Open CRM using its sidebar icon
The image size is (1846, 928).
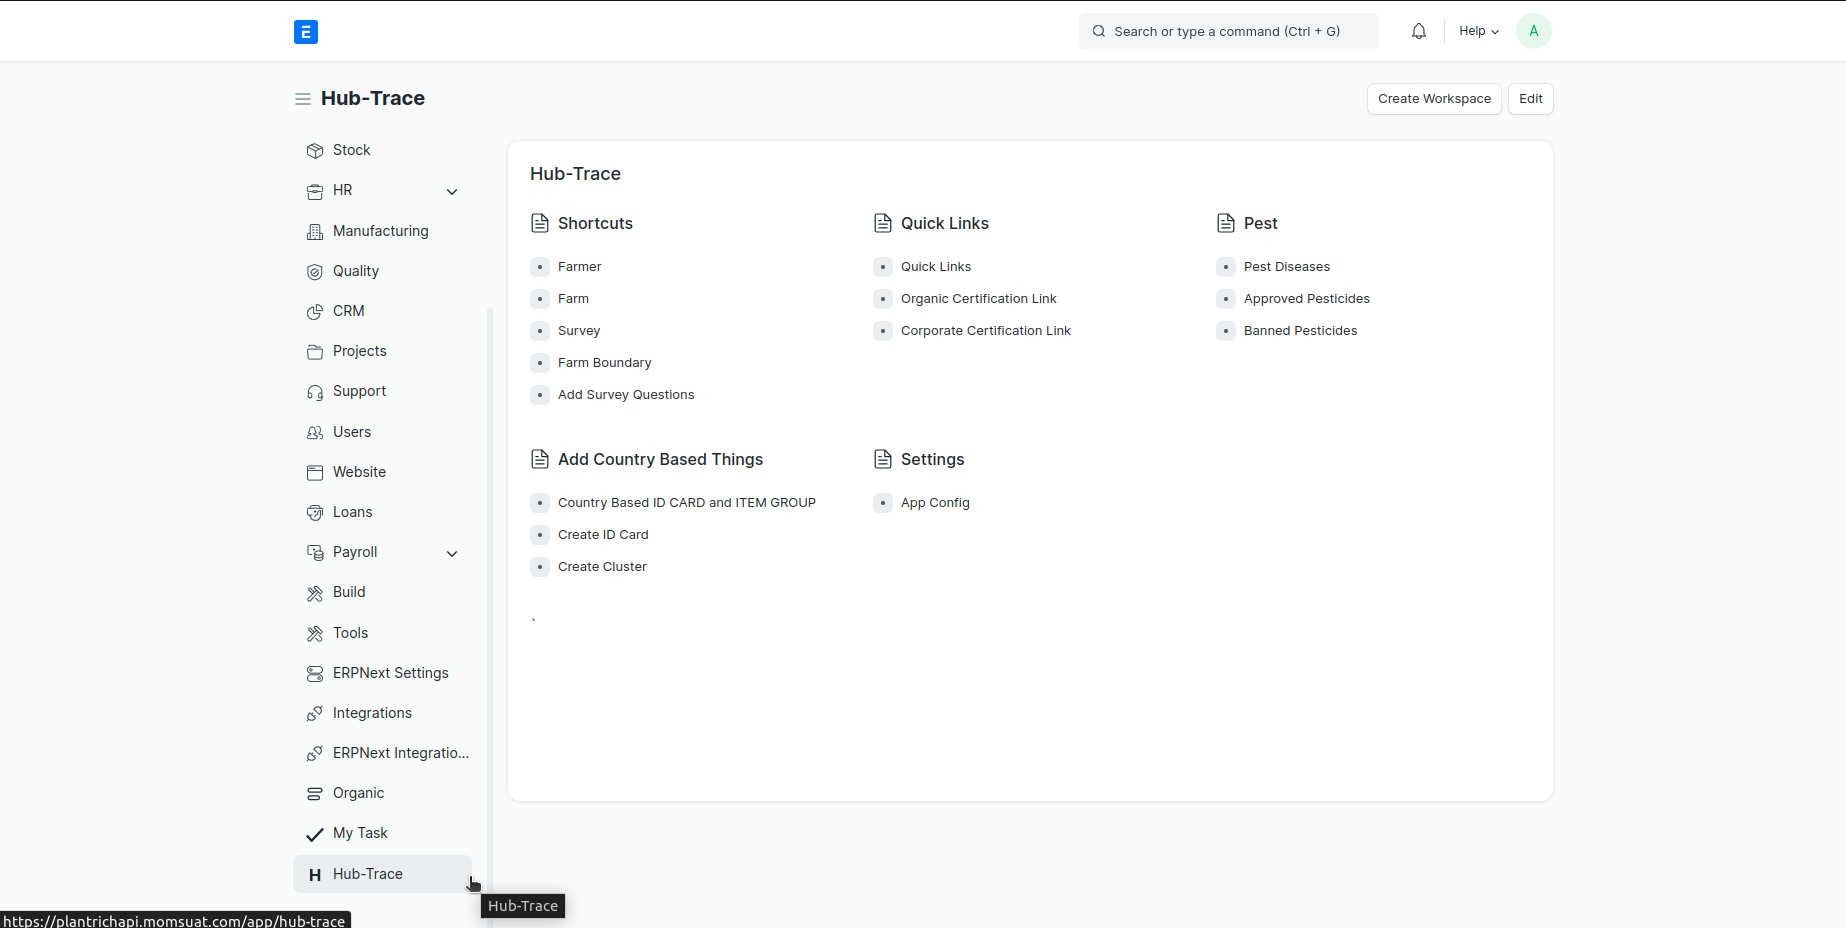pyautogui.click(x=314, y=311)
